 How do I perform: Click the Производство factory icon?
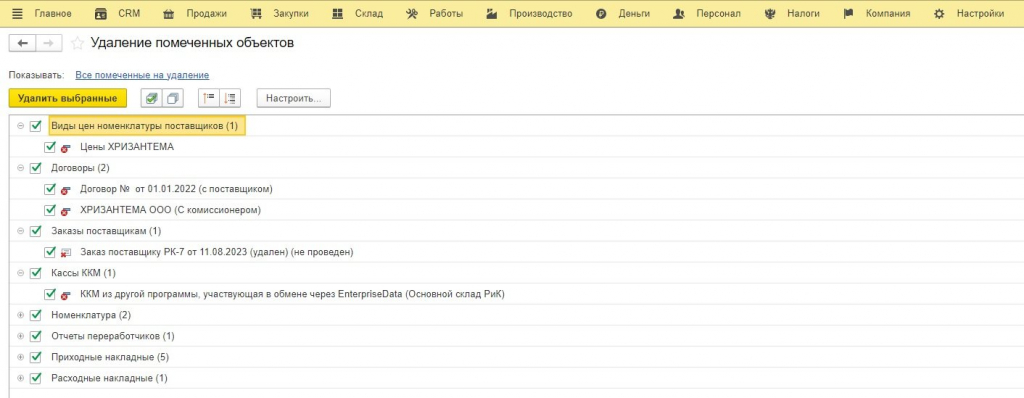[x=492, y=14]
